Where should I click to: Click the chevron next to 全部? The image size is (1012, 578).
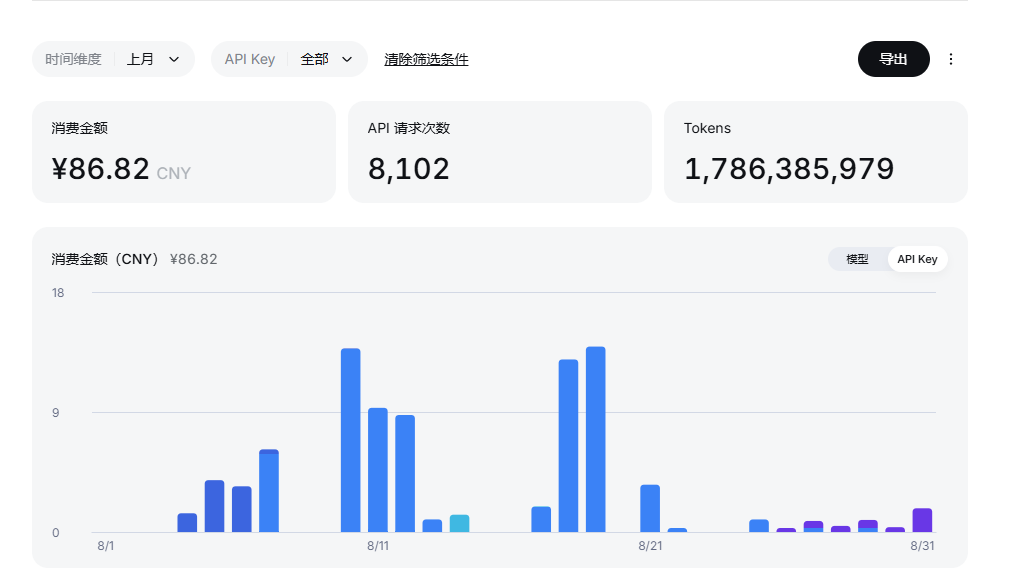(347, 59)
